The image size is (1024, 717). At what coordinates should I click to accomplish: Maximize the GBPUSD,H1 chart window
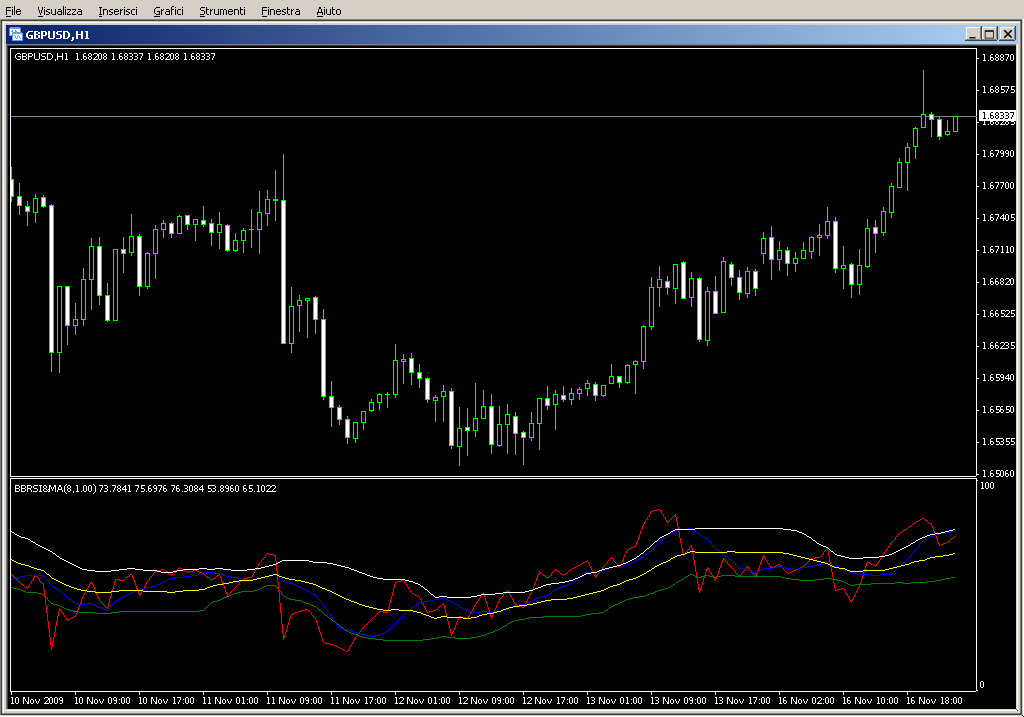click(989, 34)
